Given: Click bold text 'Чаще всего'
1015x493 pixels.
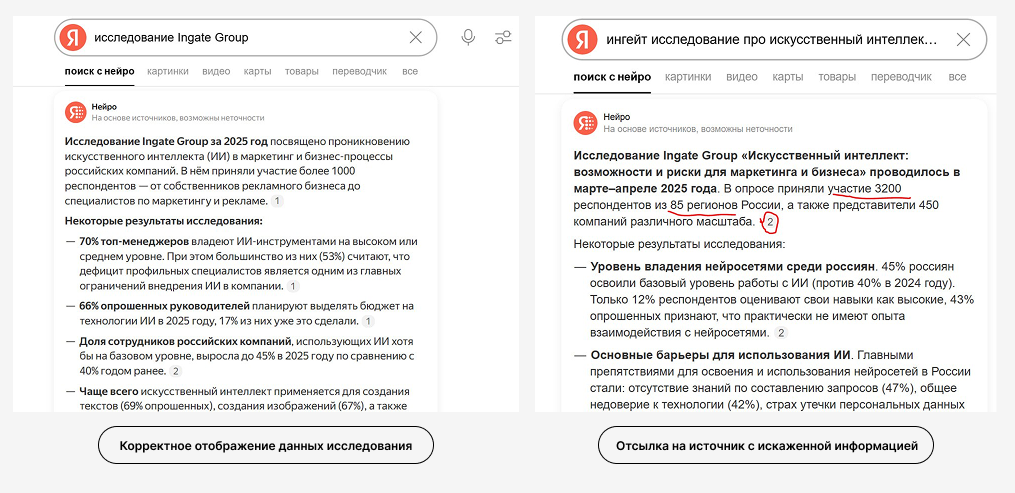Looking at the screenshot, I should pos(109,391).
